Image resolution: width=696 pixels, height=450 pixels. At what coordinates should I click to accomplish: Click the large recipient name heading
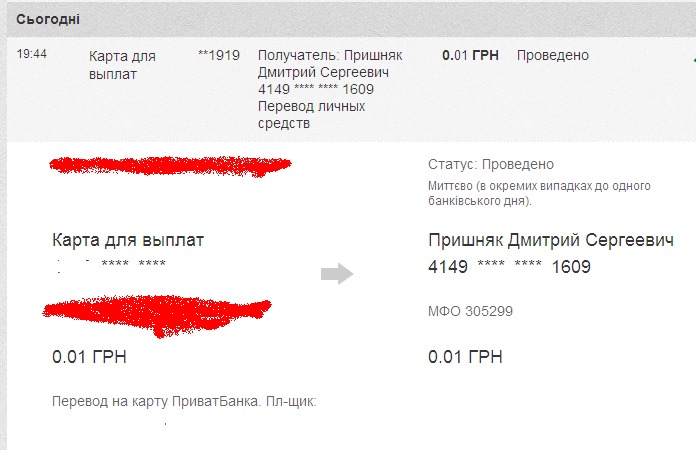(550, 241)
